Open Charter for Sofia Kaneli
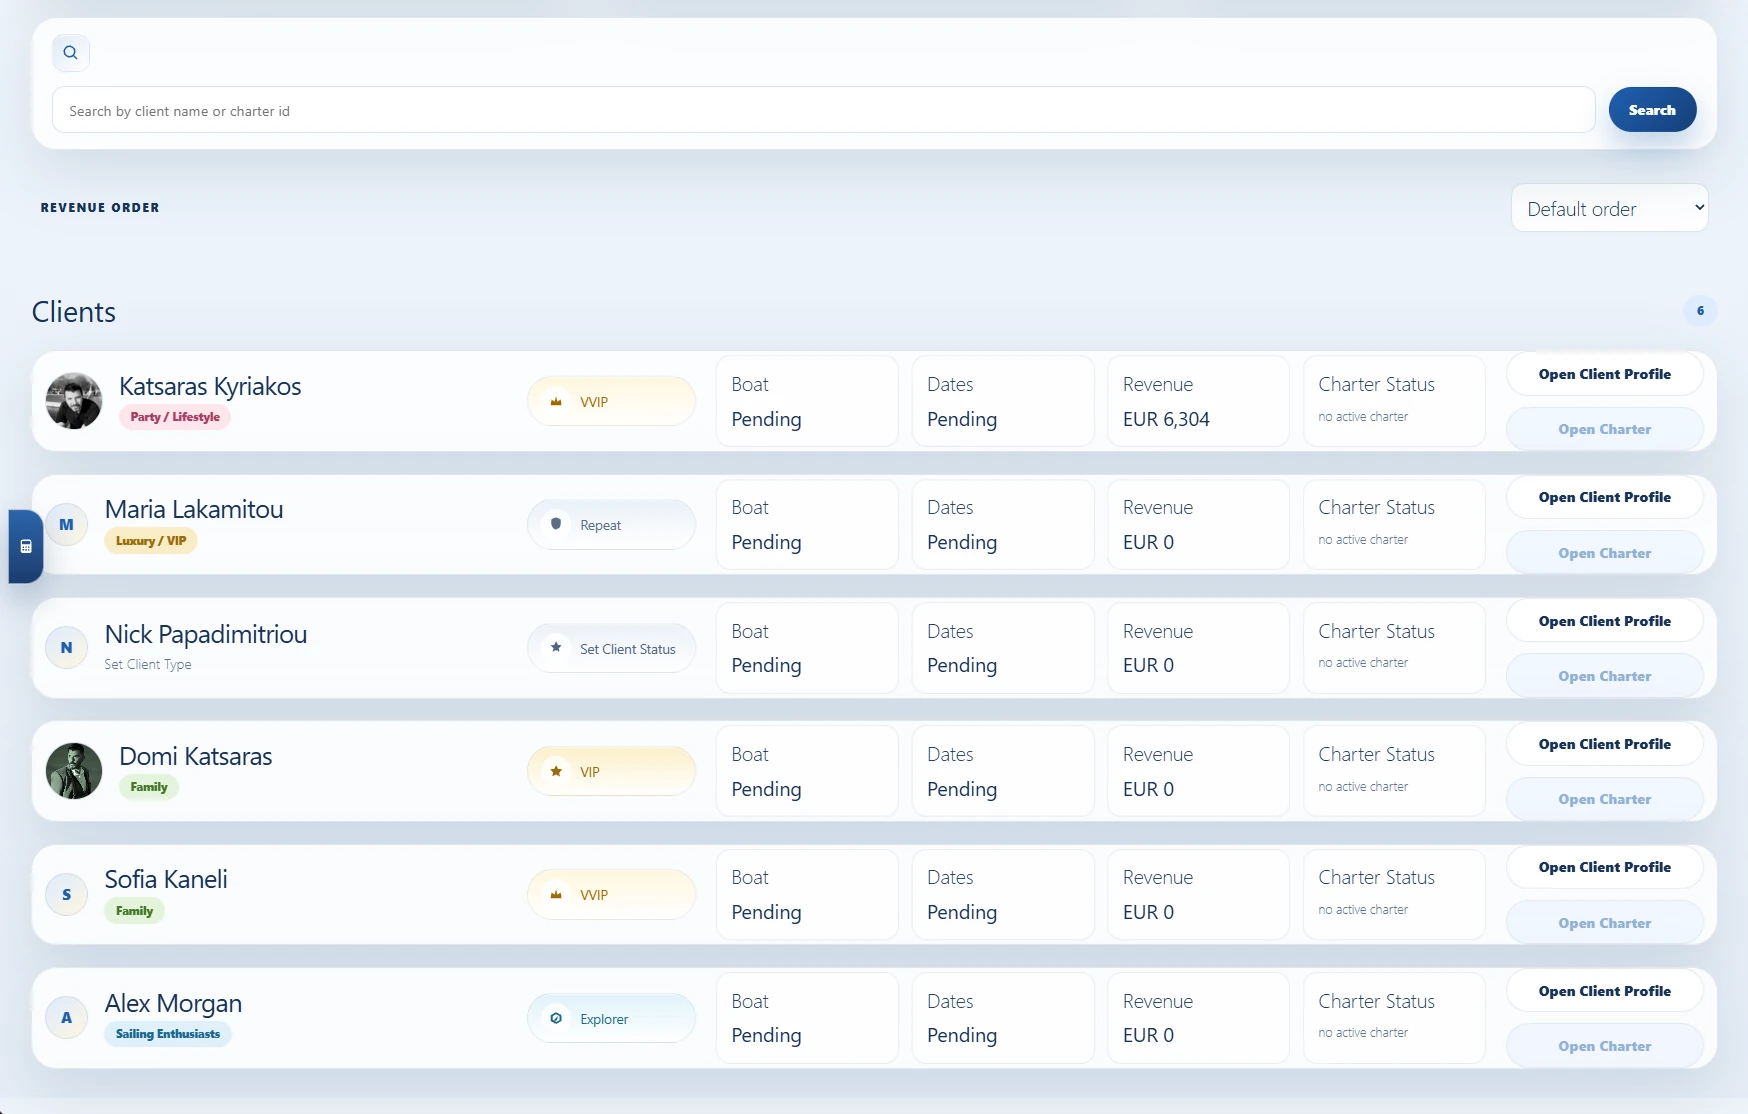This screenshot has width=1748, height=1114. (x=1604, y=923)
